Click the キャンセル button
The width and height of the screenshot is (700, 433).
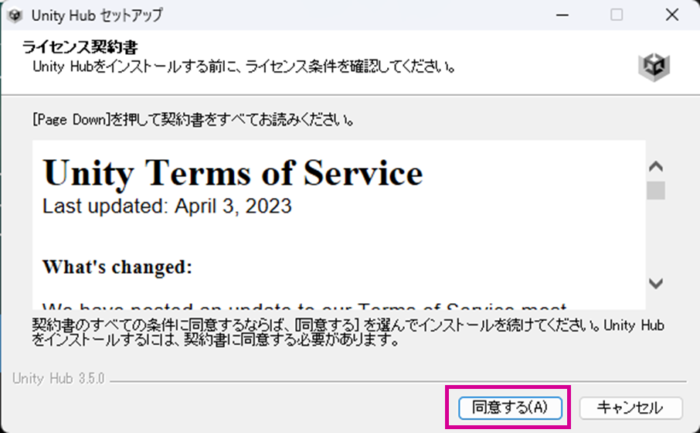pos(630,407)
